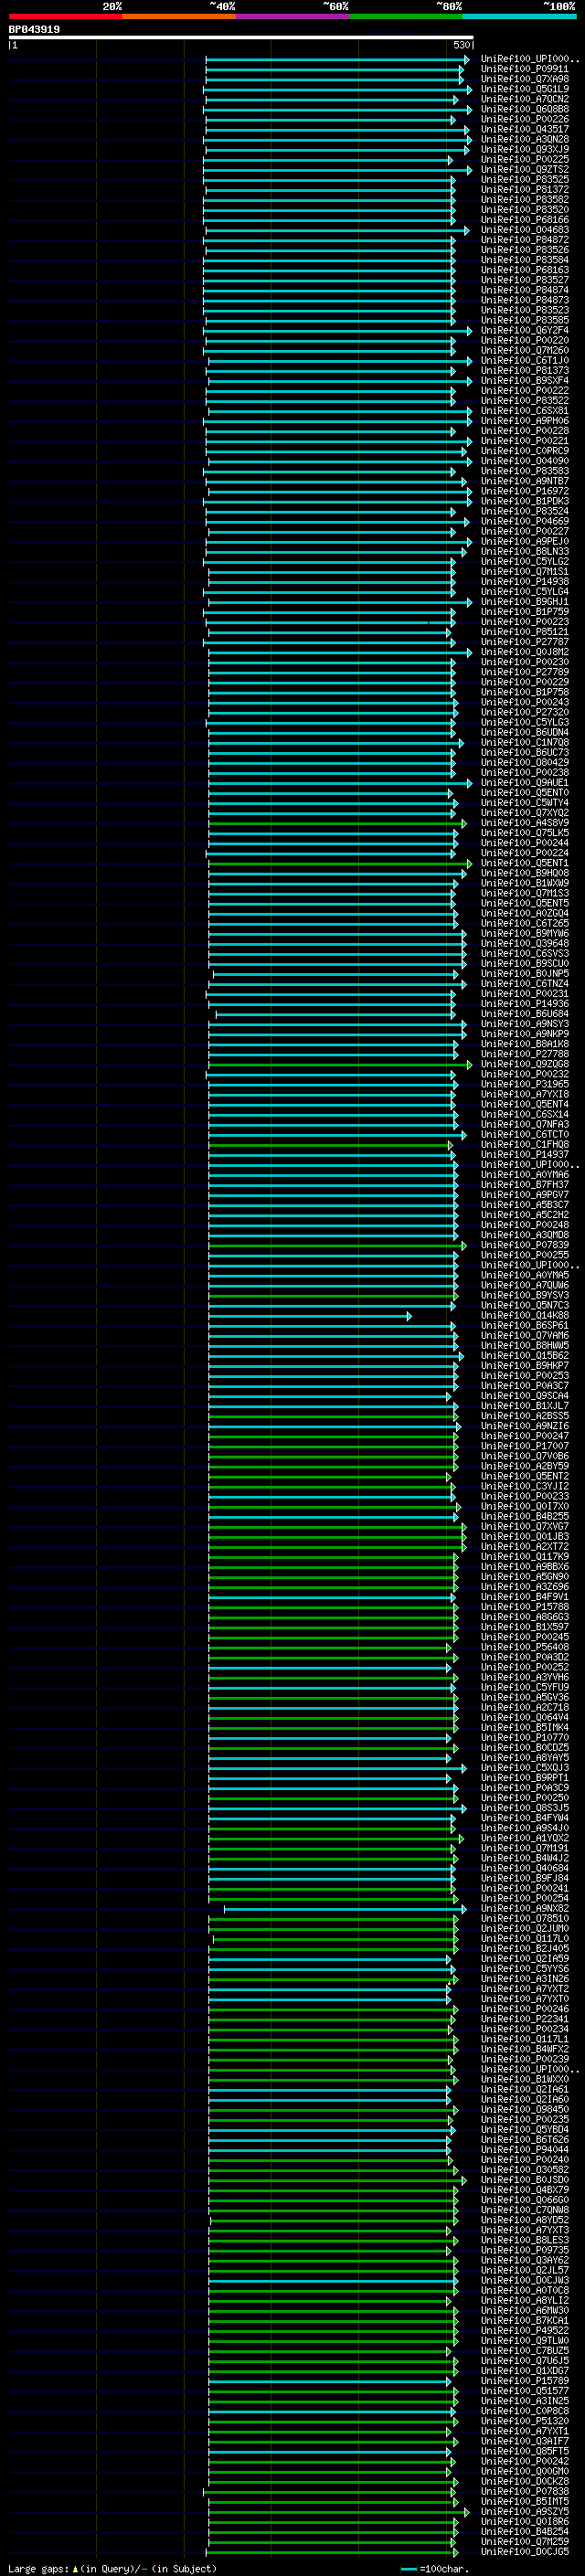Open hit UniRef100_P09911

(x=525, y=70)
